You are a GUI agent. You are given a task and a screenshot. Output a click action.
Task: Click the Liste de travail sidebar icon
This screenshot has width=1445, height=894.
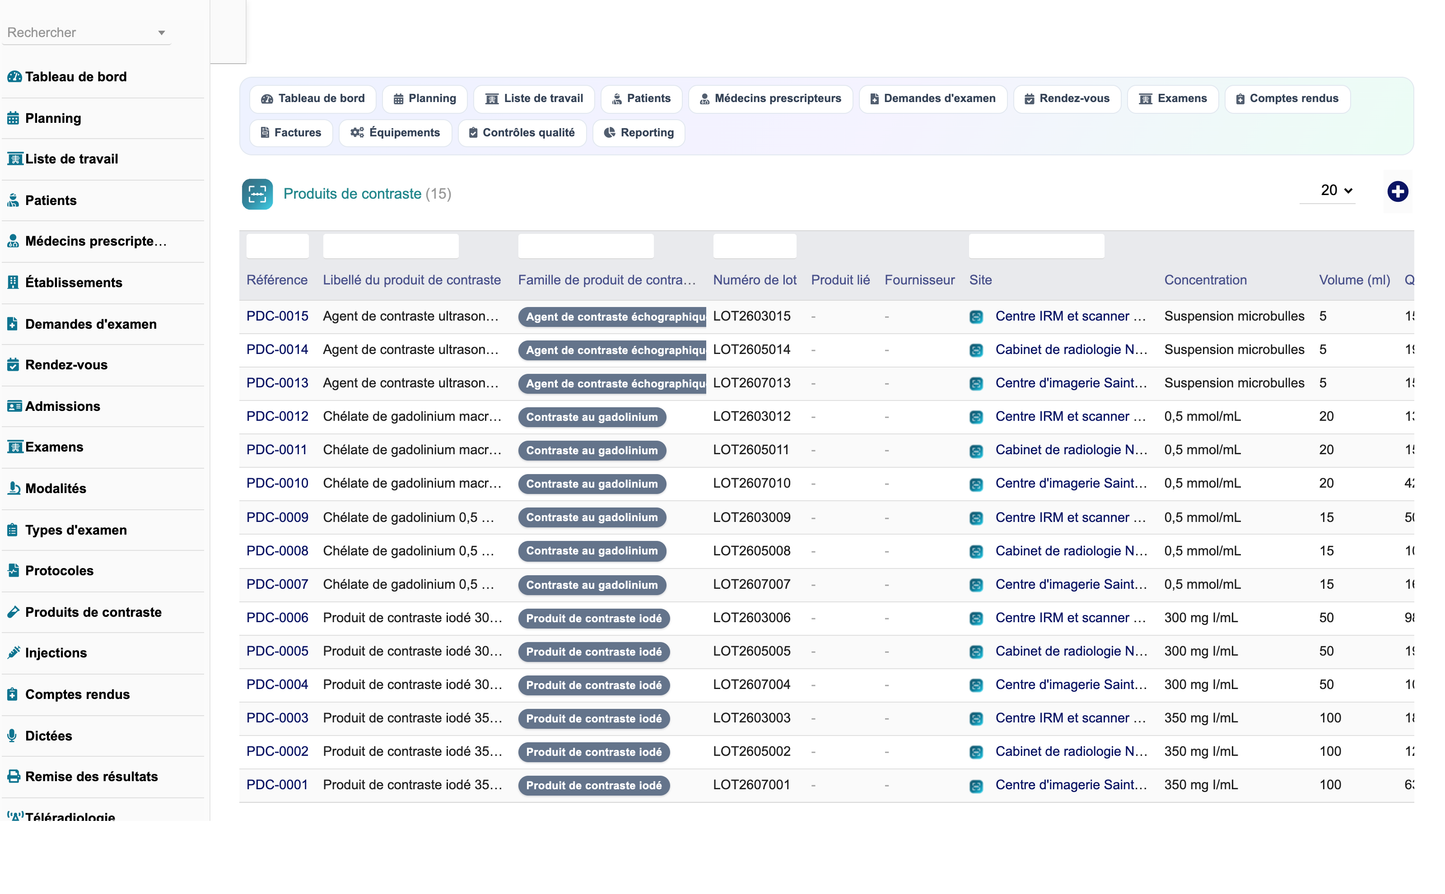click(14, 159)
